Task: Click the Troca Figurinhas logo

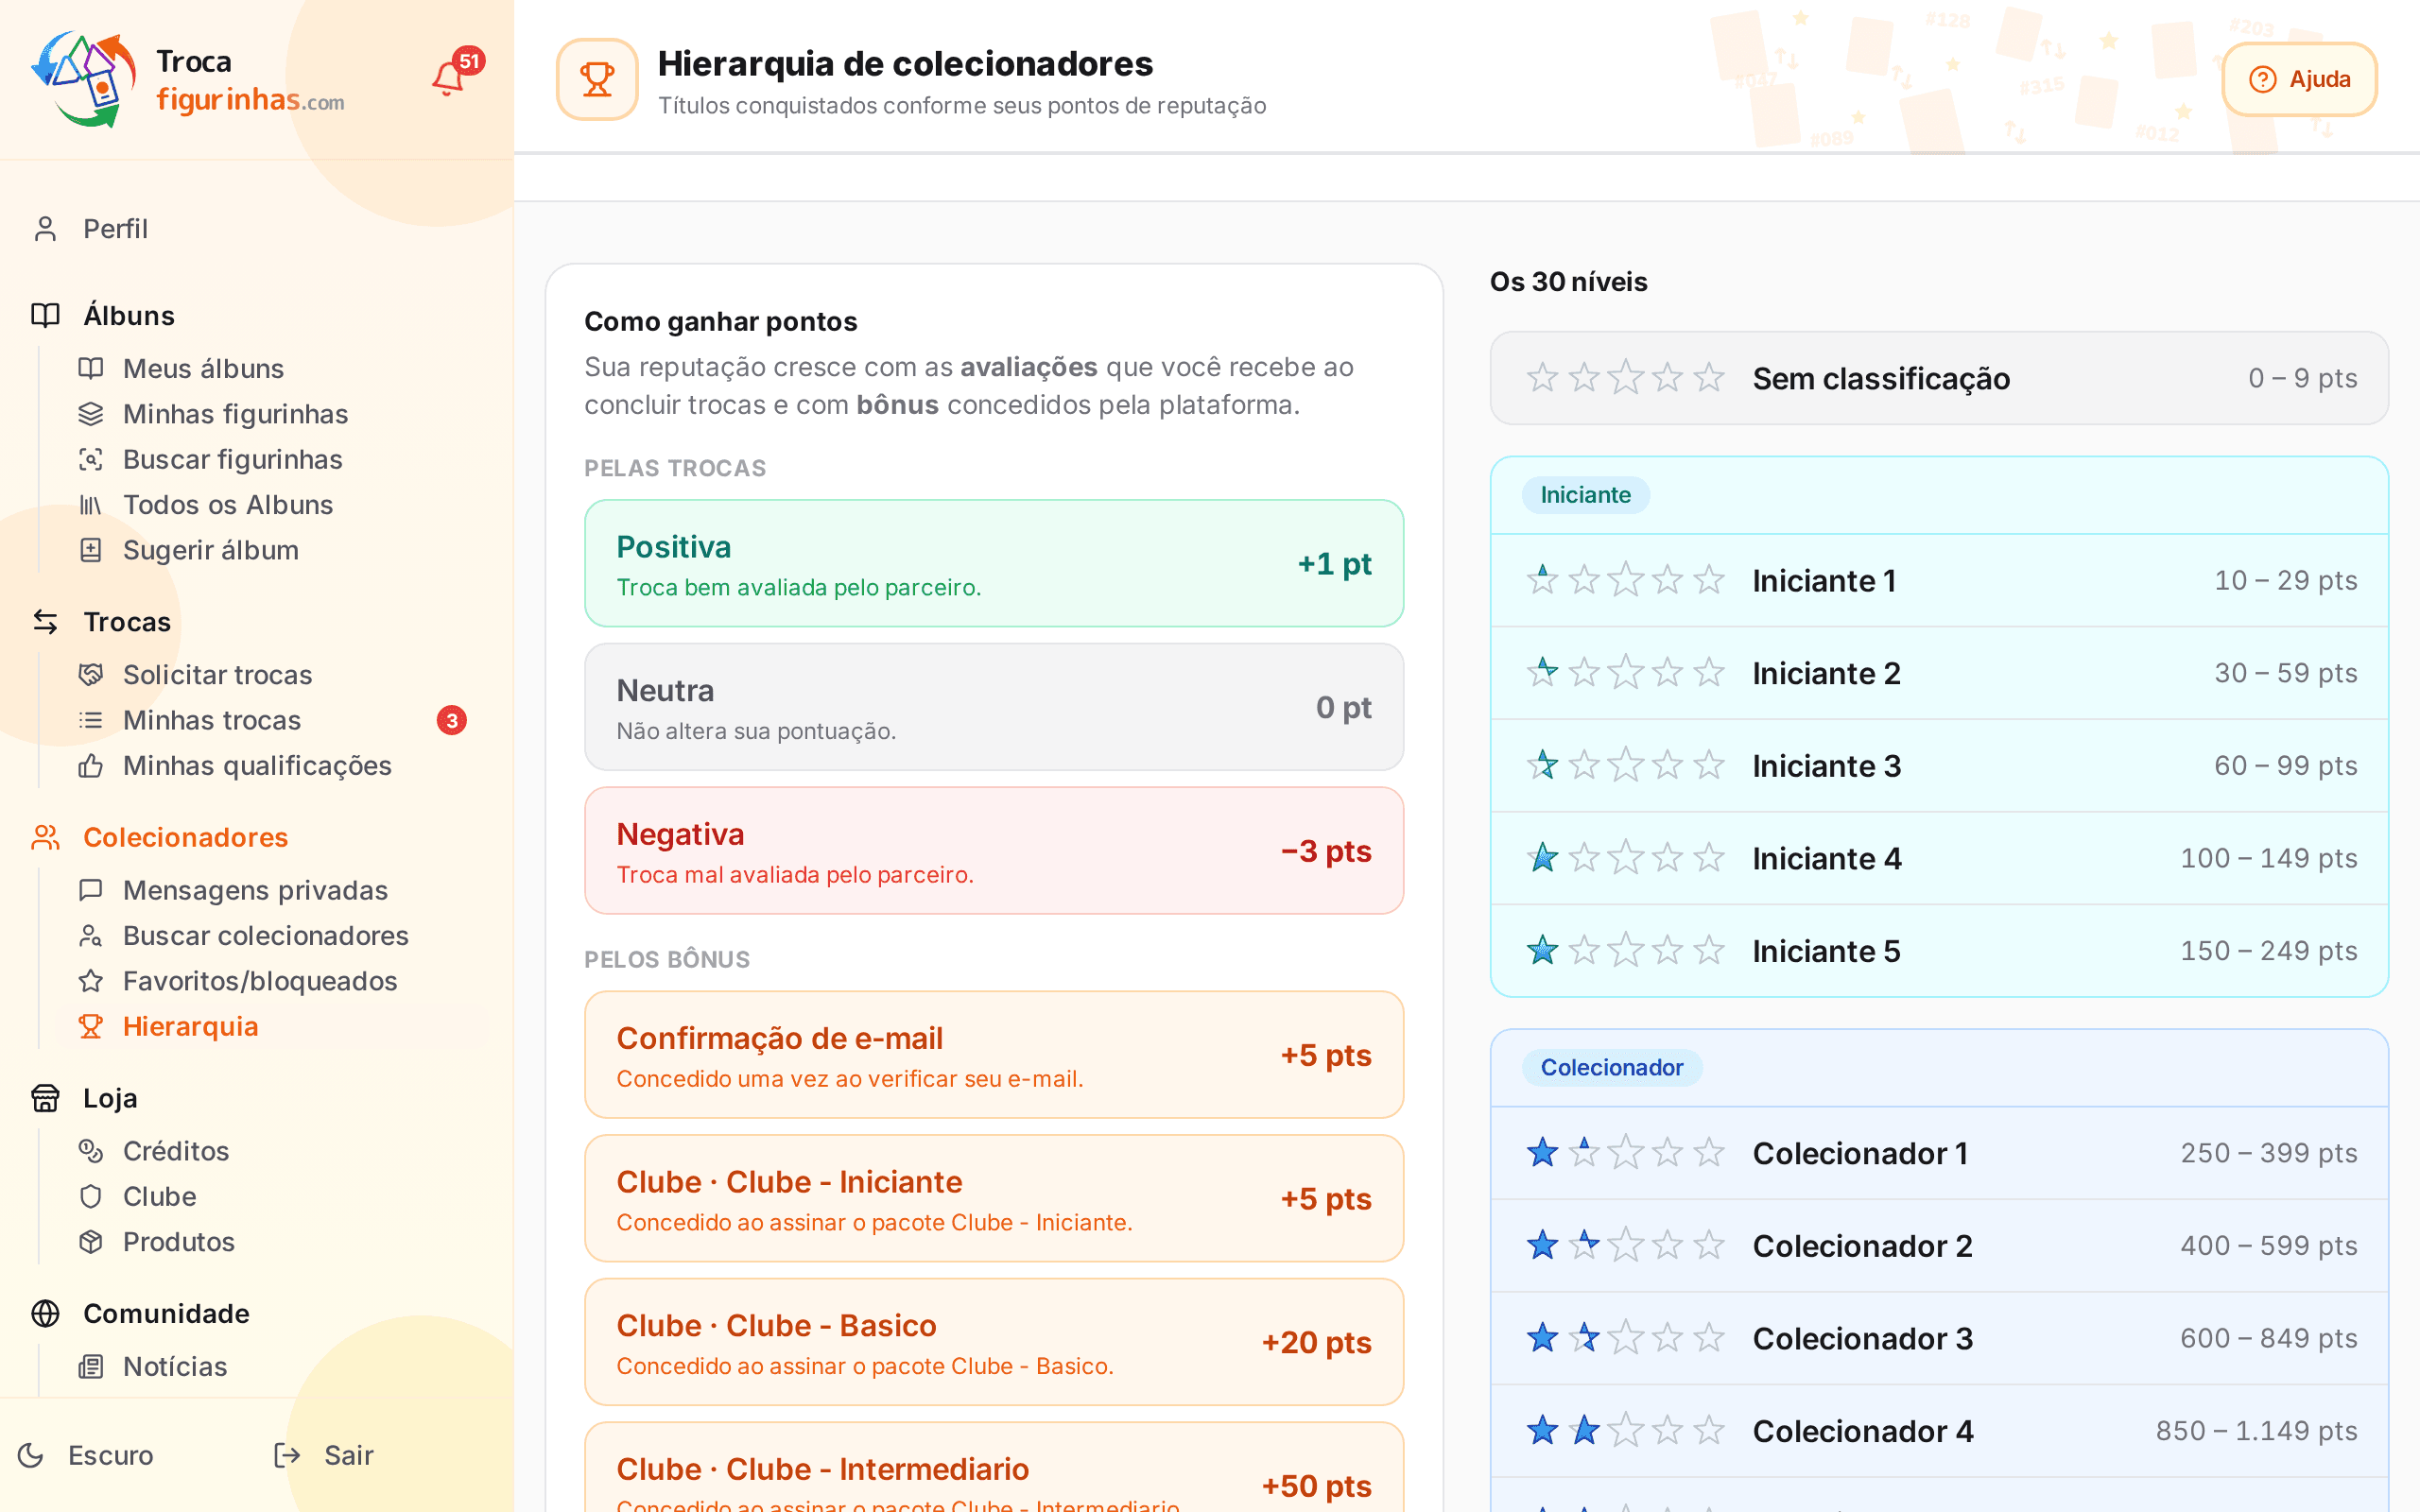Action: (187, 80)
